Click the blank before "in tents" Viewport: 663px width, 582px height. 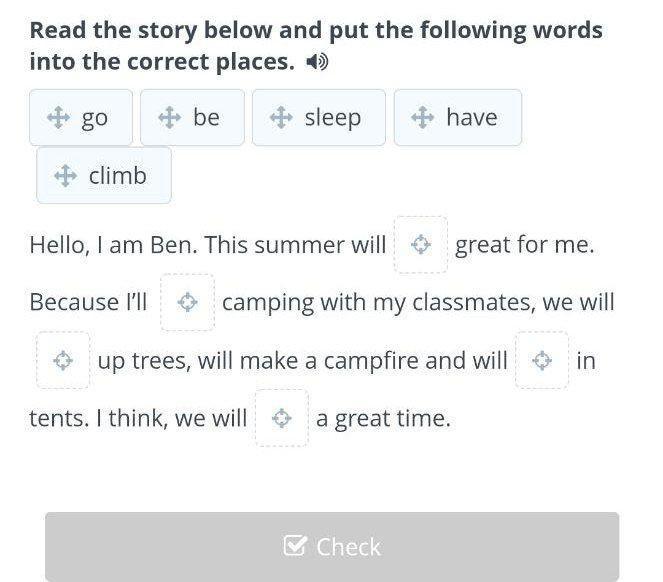point(542,361)
